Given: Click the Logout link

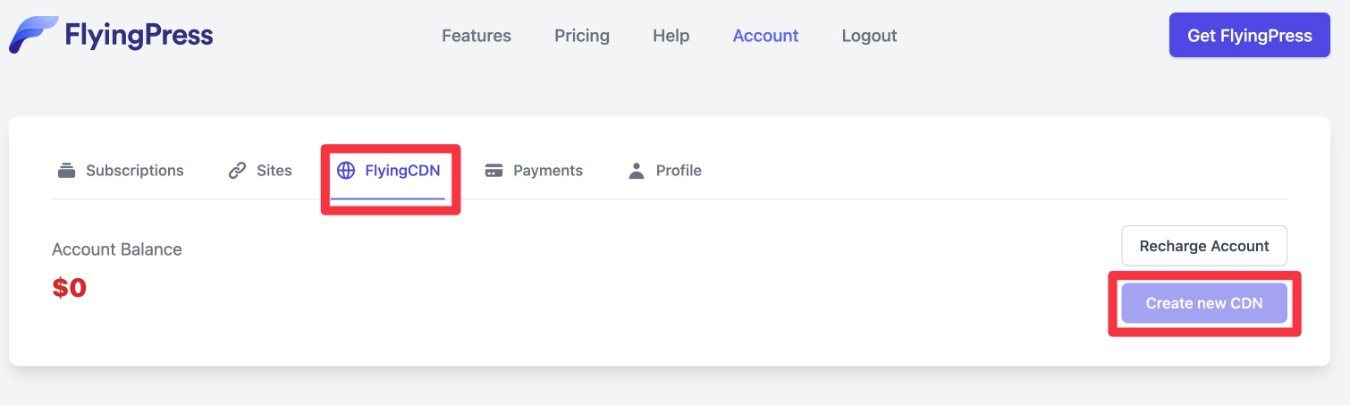Looking at the screenshot, I should pyautogui.click(x=869, y=35).
